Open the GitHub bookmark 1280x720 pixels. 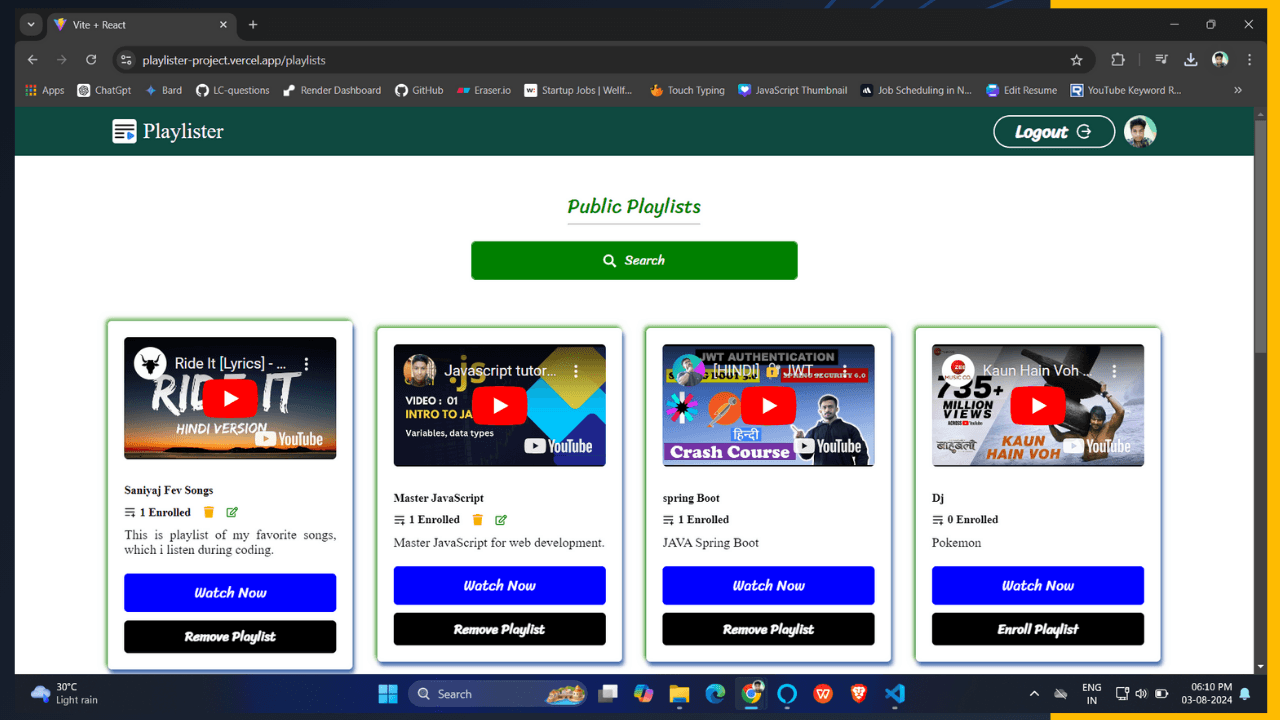[x=419, y=90]
